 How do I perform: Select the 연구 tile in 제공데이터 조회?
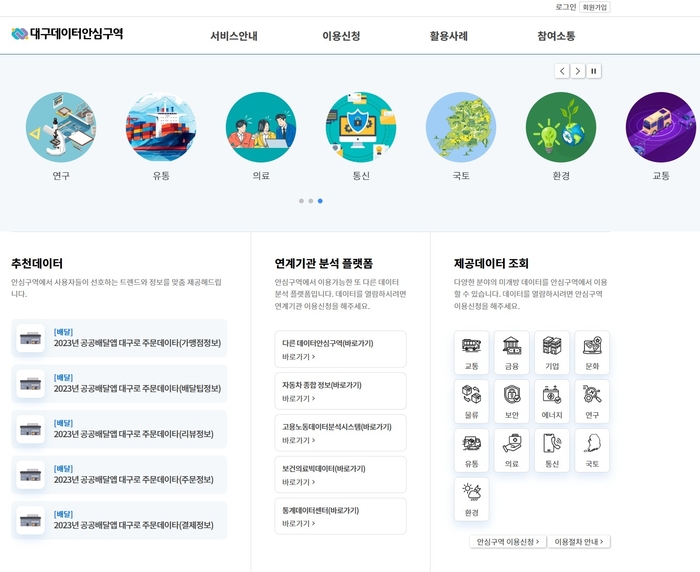[592, 401]
